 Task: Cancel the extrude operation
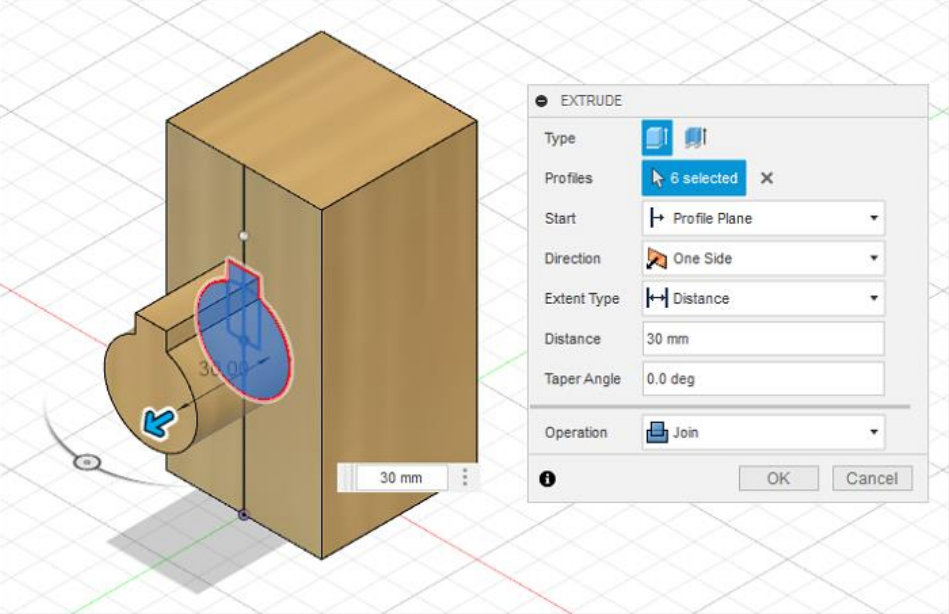(x=871, y=478)
